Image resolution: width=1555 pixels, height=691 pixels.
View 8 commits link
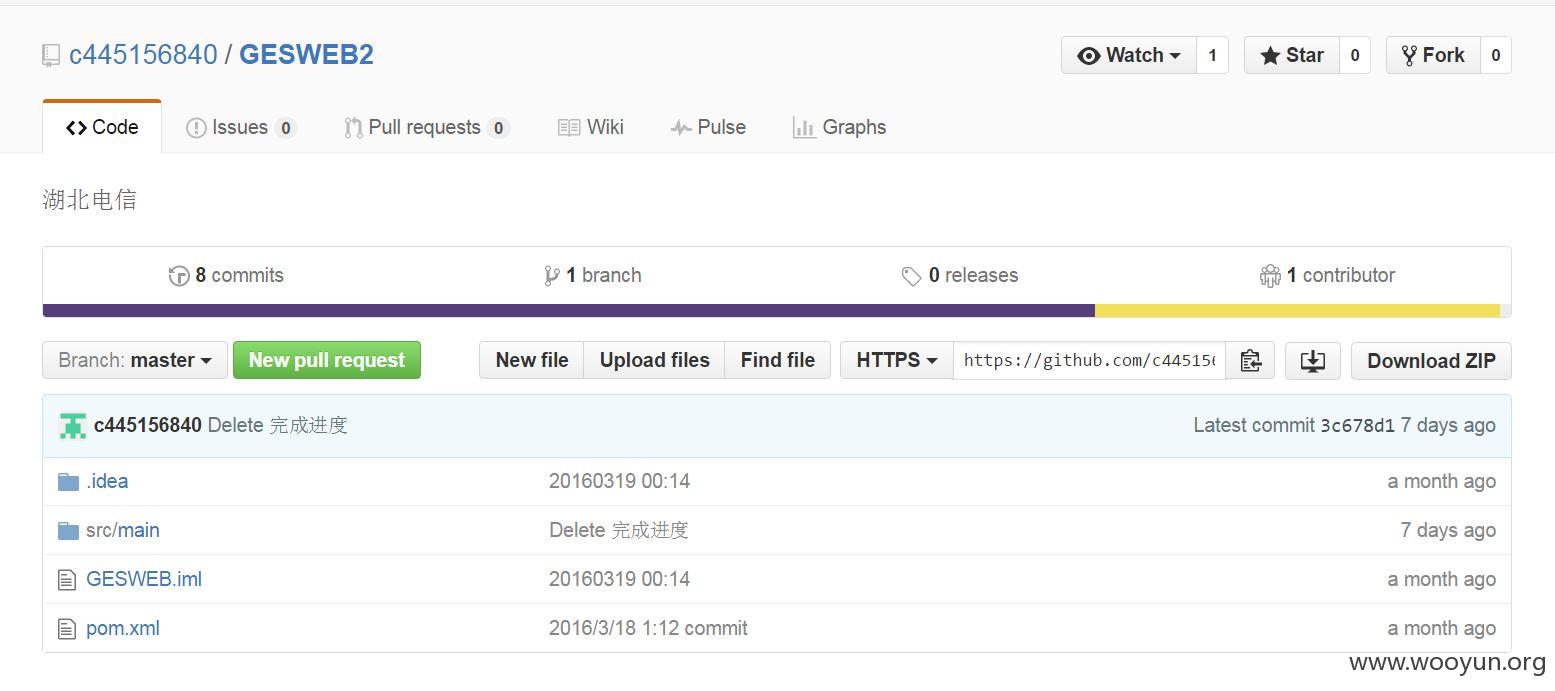(x=226, y=276)
